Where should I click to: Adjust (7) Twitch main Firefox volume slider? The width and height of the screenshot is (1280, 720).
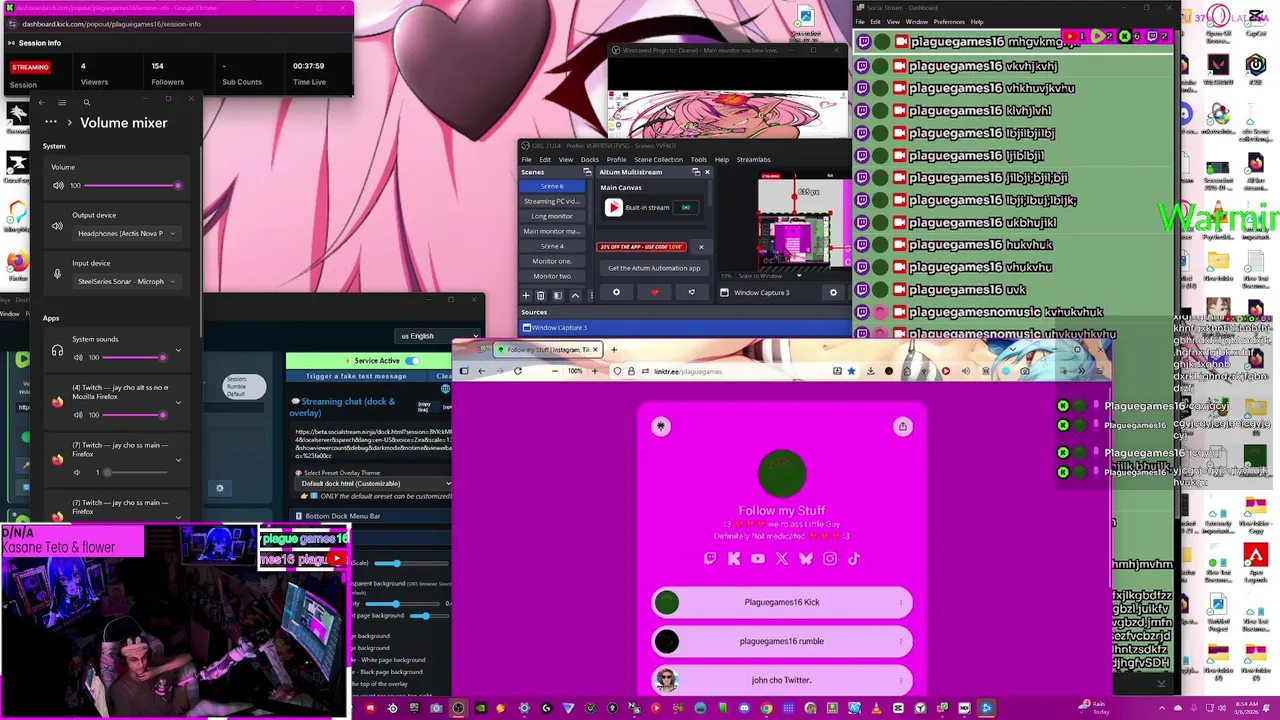tap(135, 472)
